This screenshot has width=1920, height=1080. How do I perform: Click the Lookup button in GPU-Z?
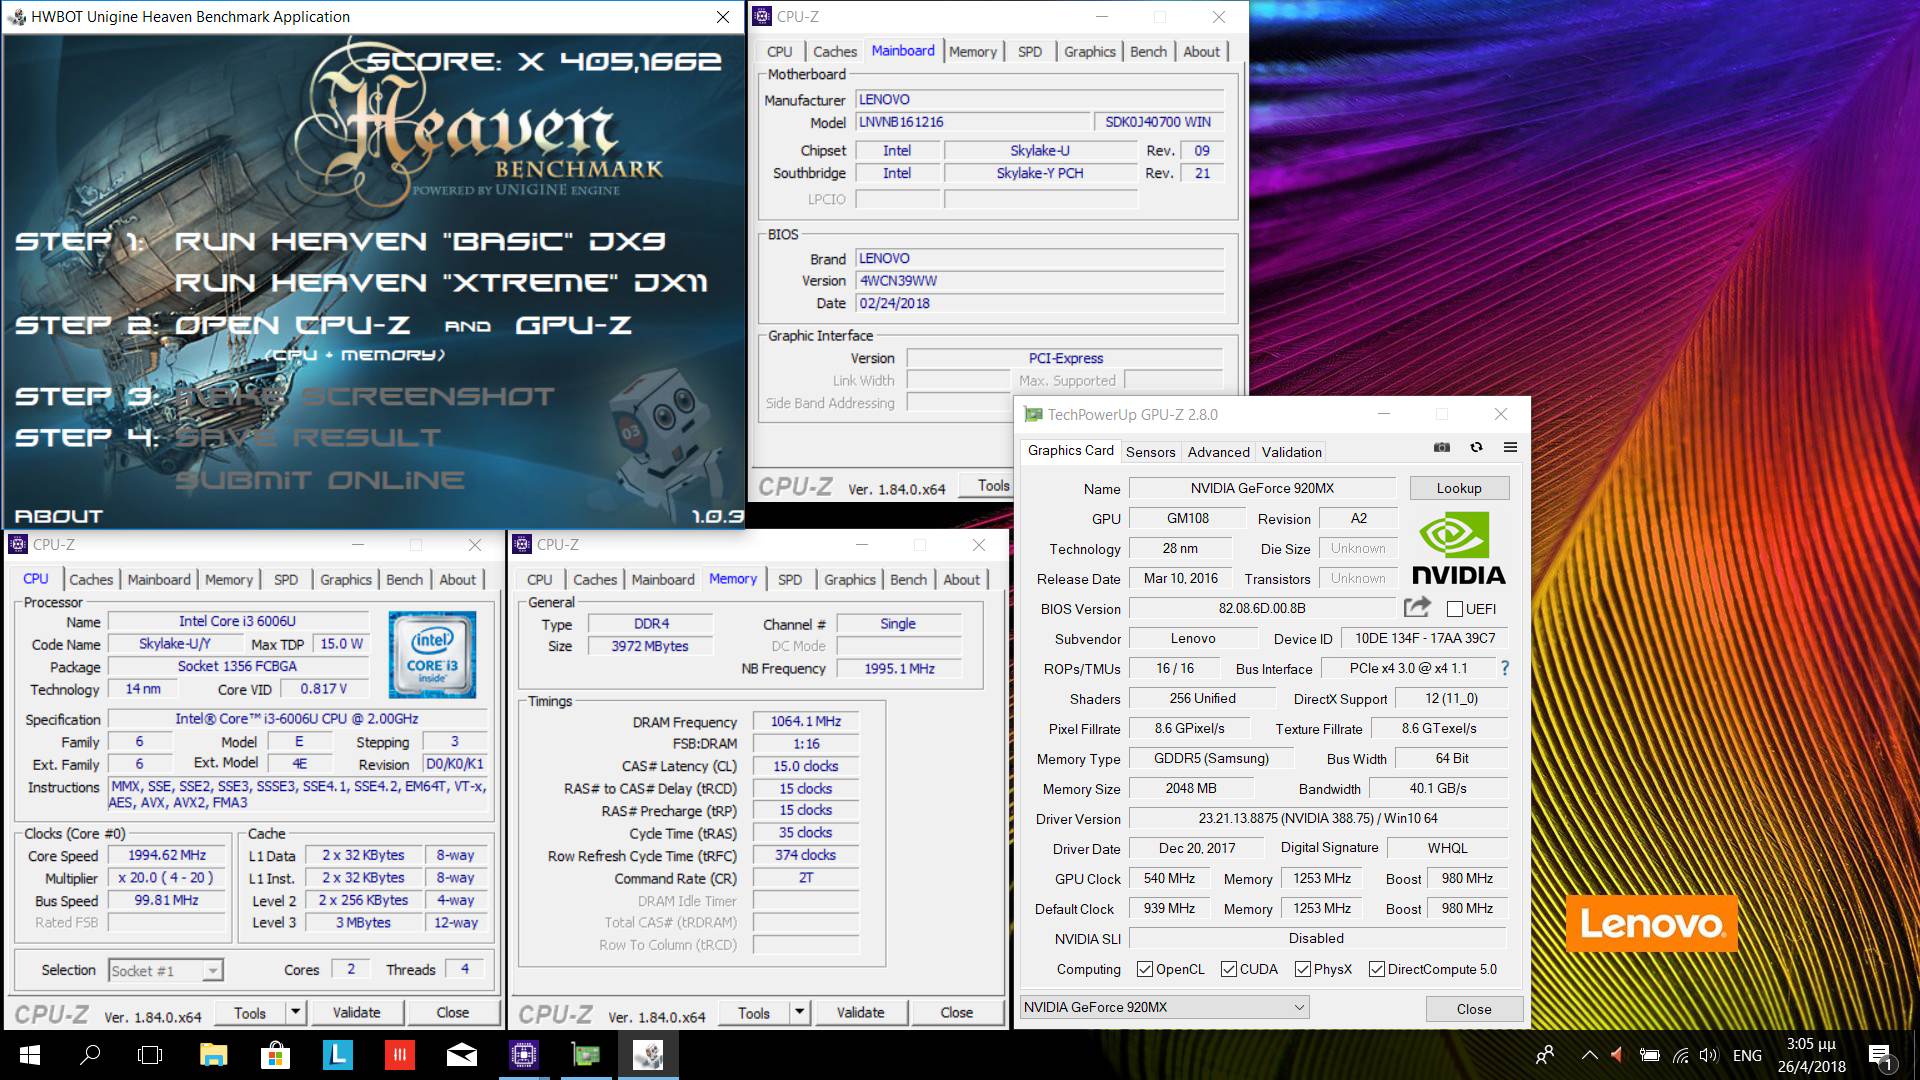1459,488
